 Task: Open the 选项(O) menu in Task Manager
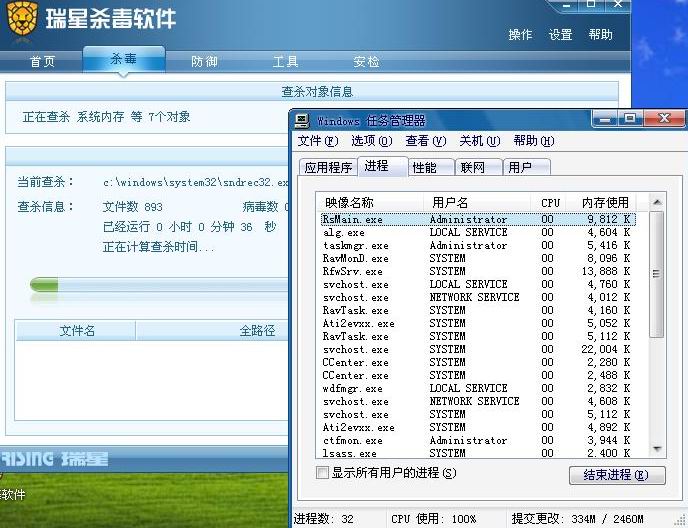click(x=372, y=141)
